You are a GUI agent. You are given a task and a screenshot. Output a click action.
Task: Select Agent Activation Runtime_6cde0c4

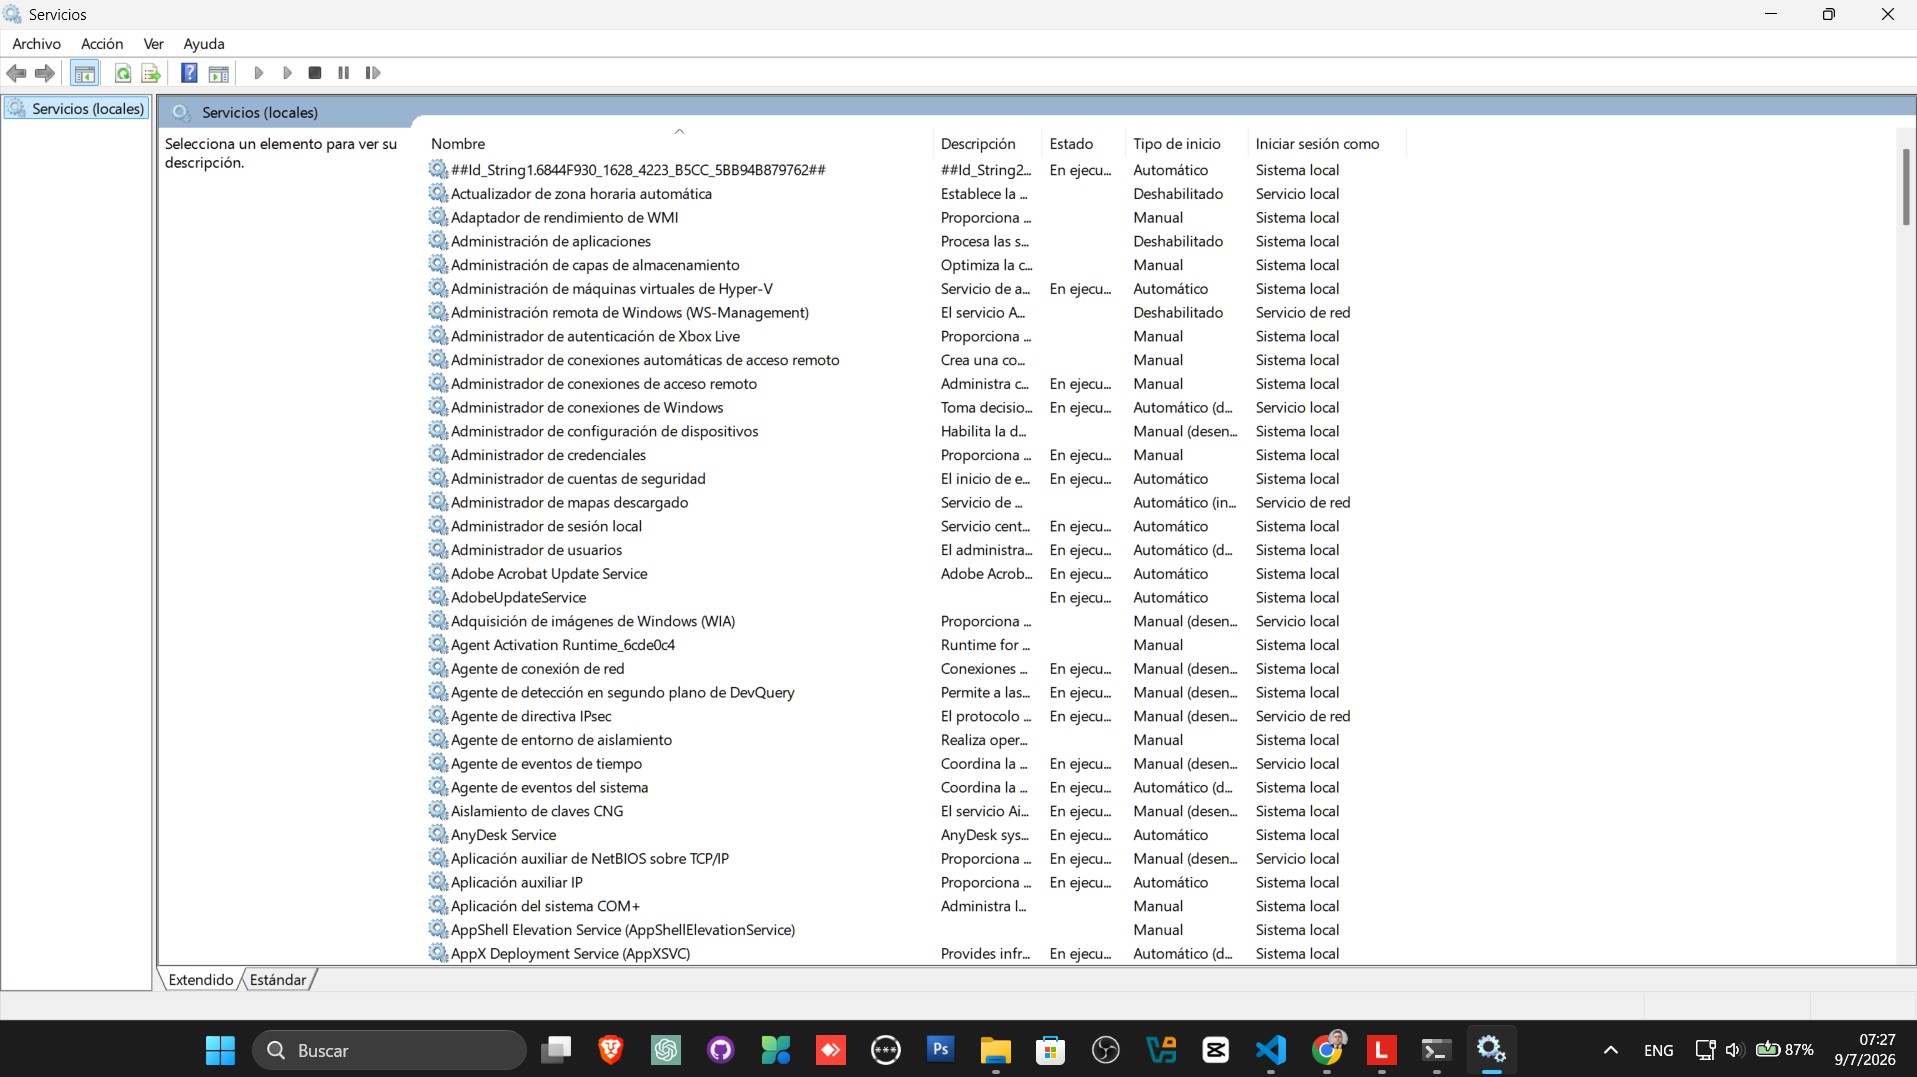pyautogui.click(x=563, y=645)
